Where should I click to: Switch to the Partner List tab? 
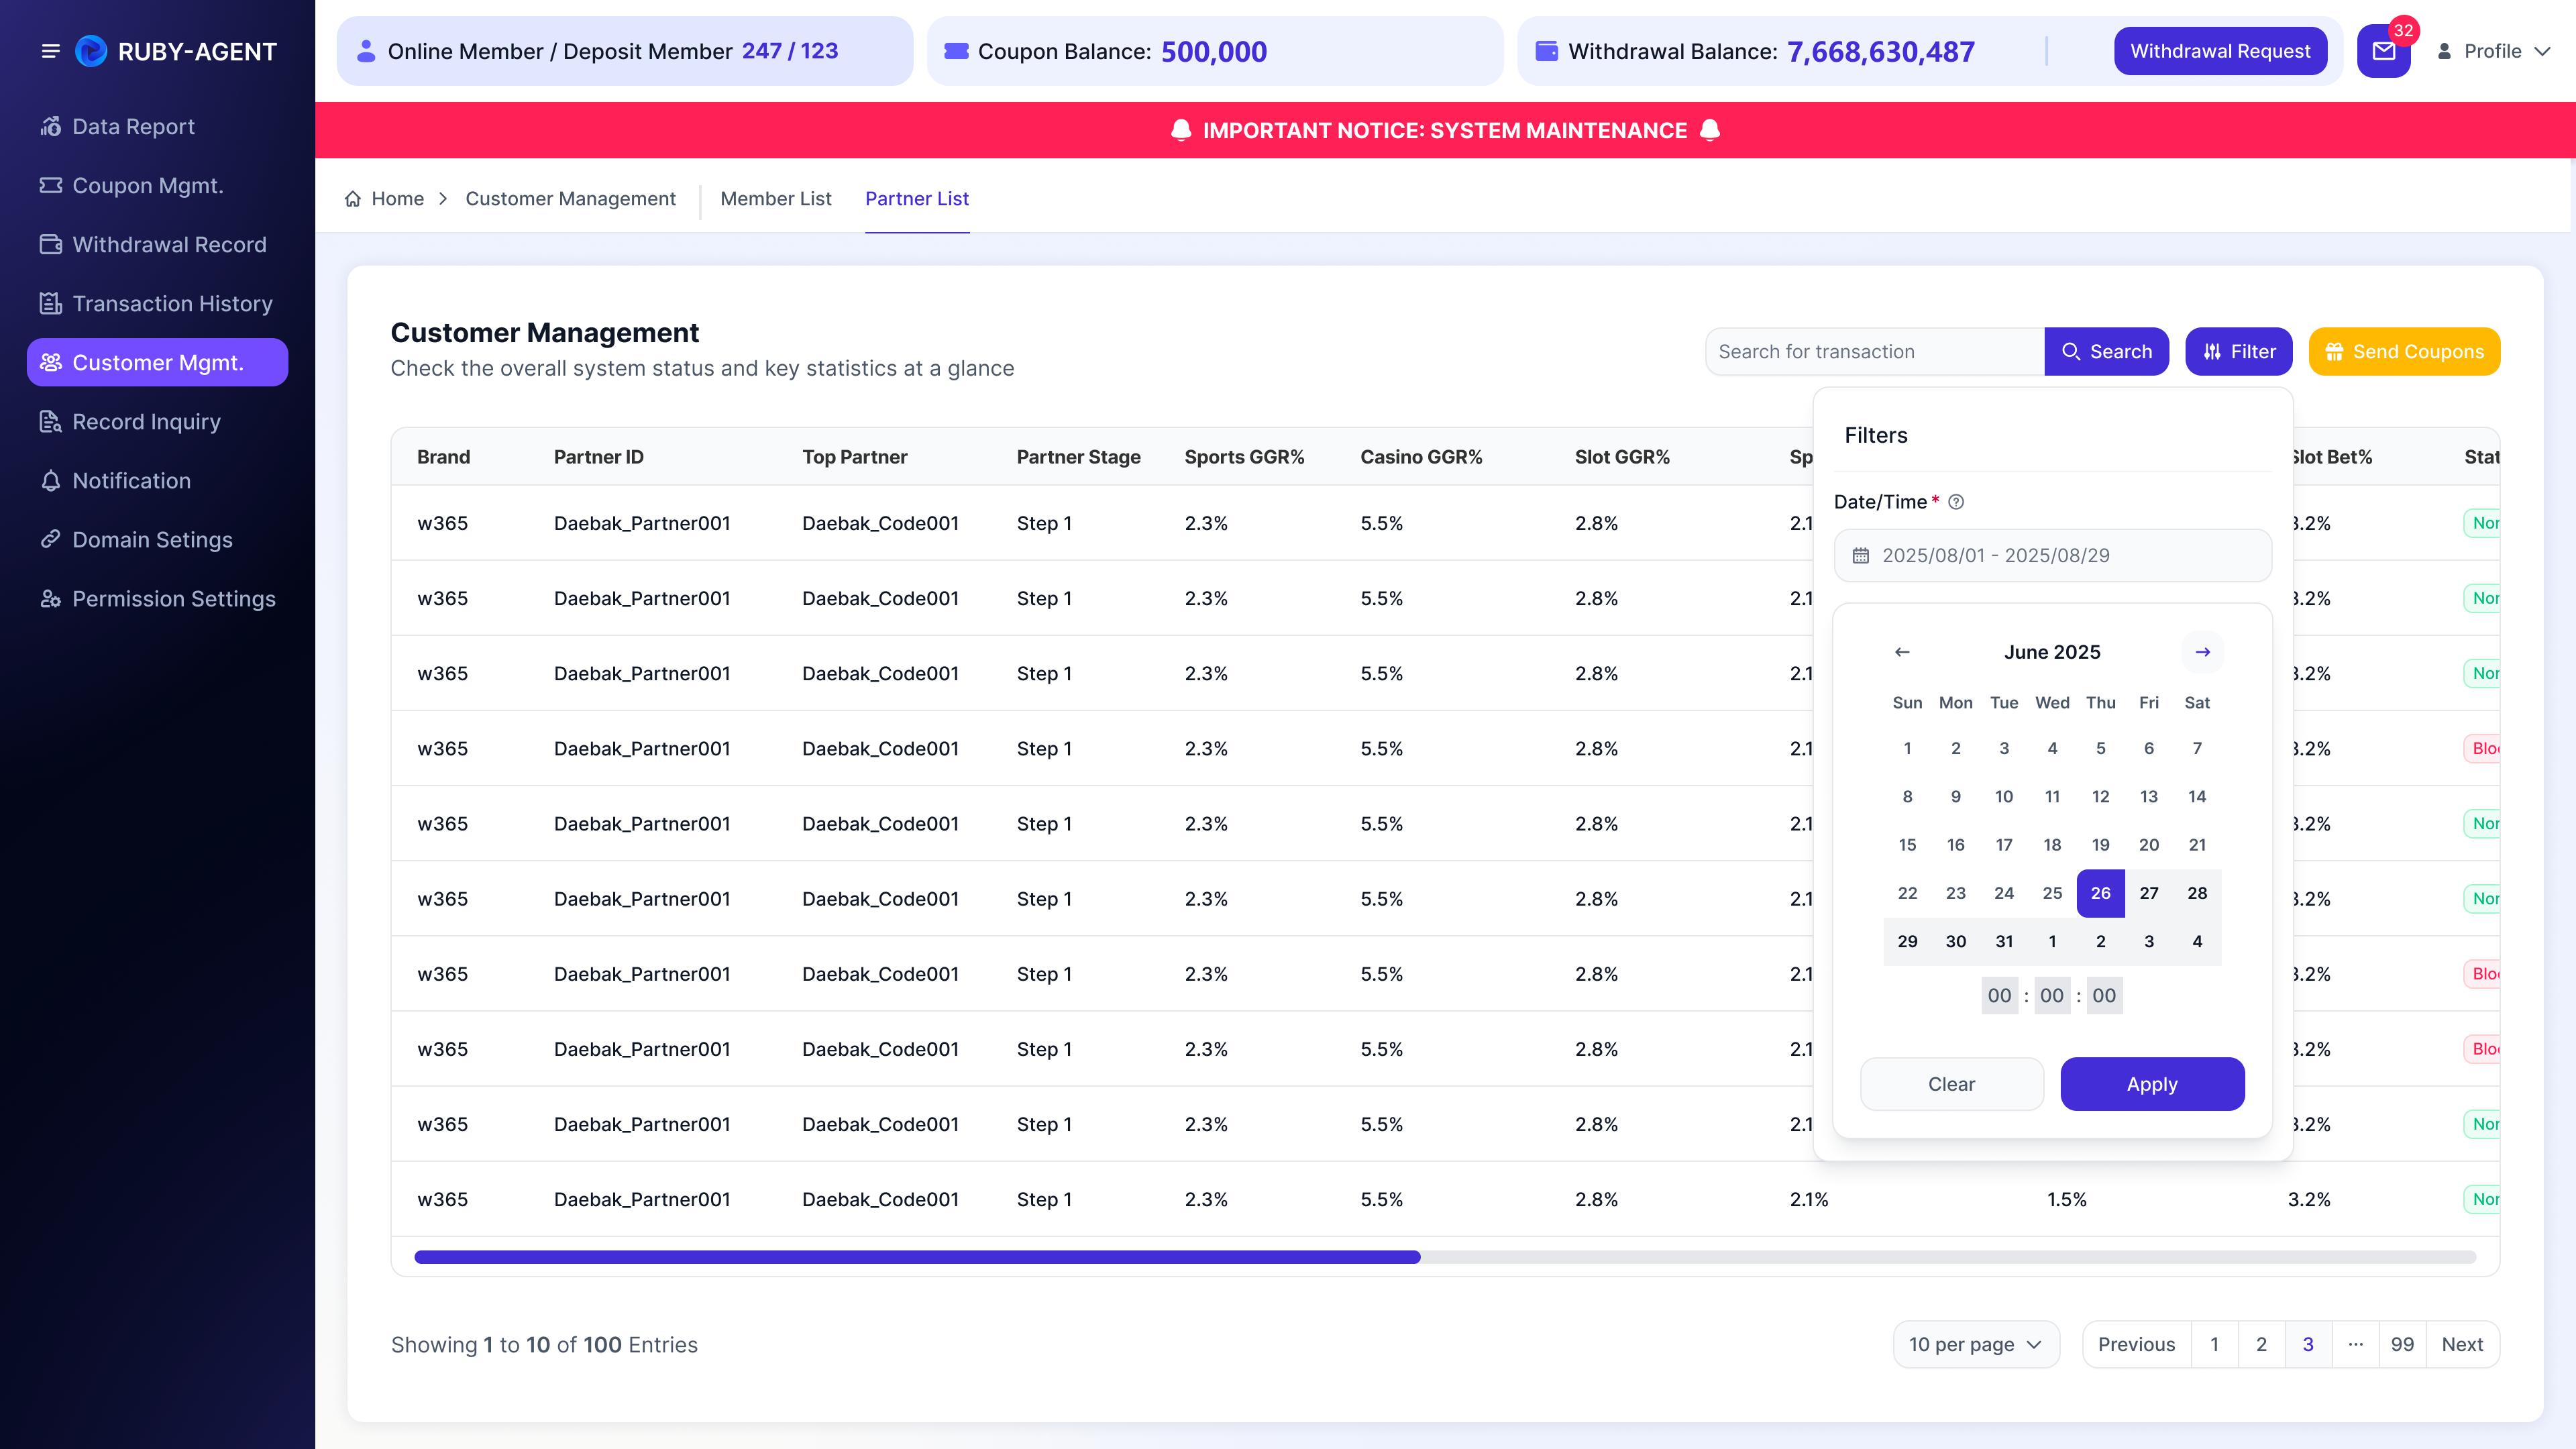pos(916,199)
